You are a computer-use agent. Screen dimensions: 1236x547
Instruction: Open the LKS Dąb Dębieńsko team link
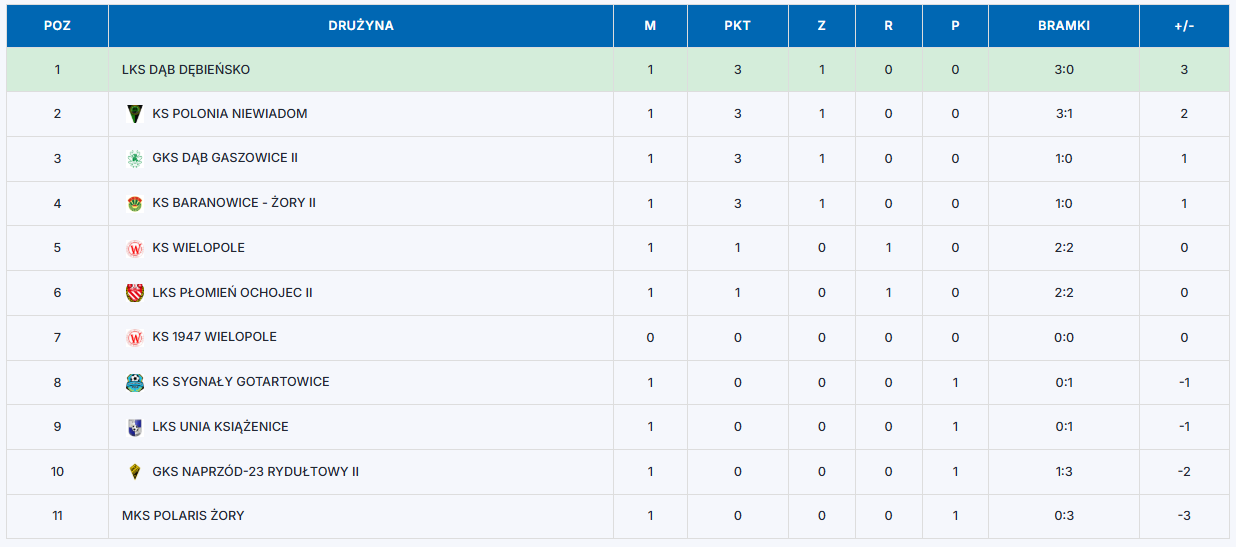186,70
